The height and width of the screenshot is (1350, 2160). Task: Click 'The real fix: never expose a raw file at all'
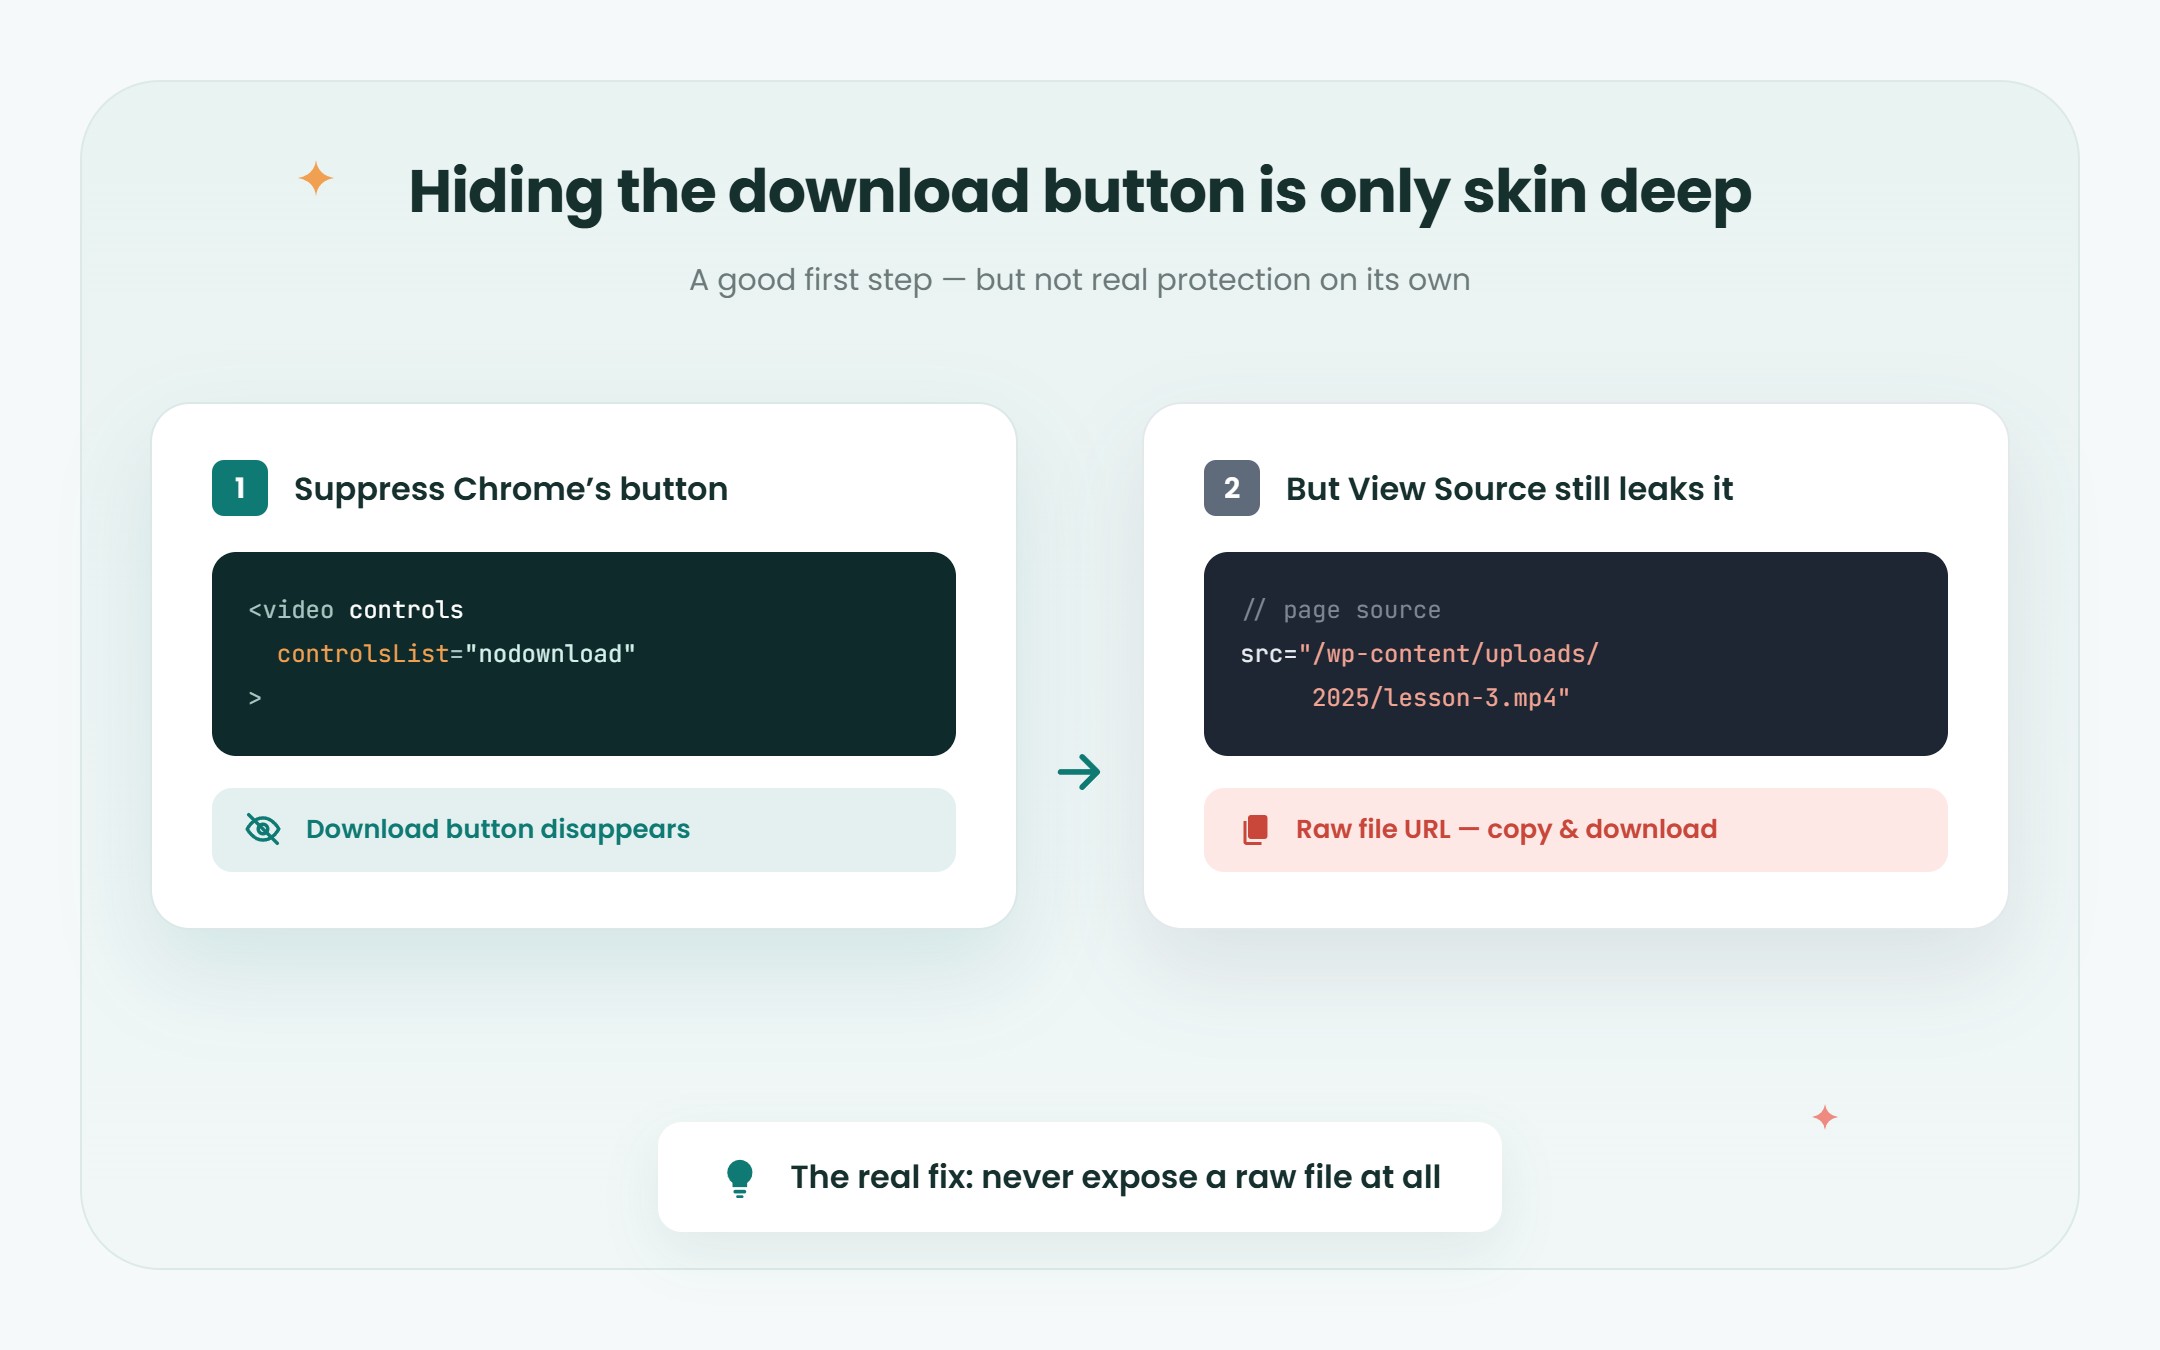[1116, 1178]
